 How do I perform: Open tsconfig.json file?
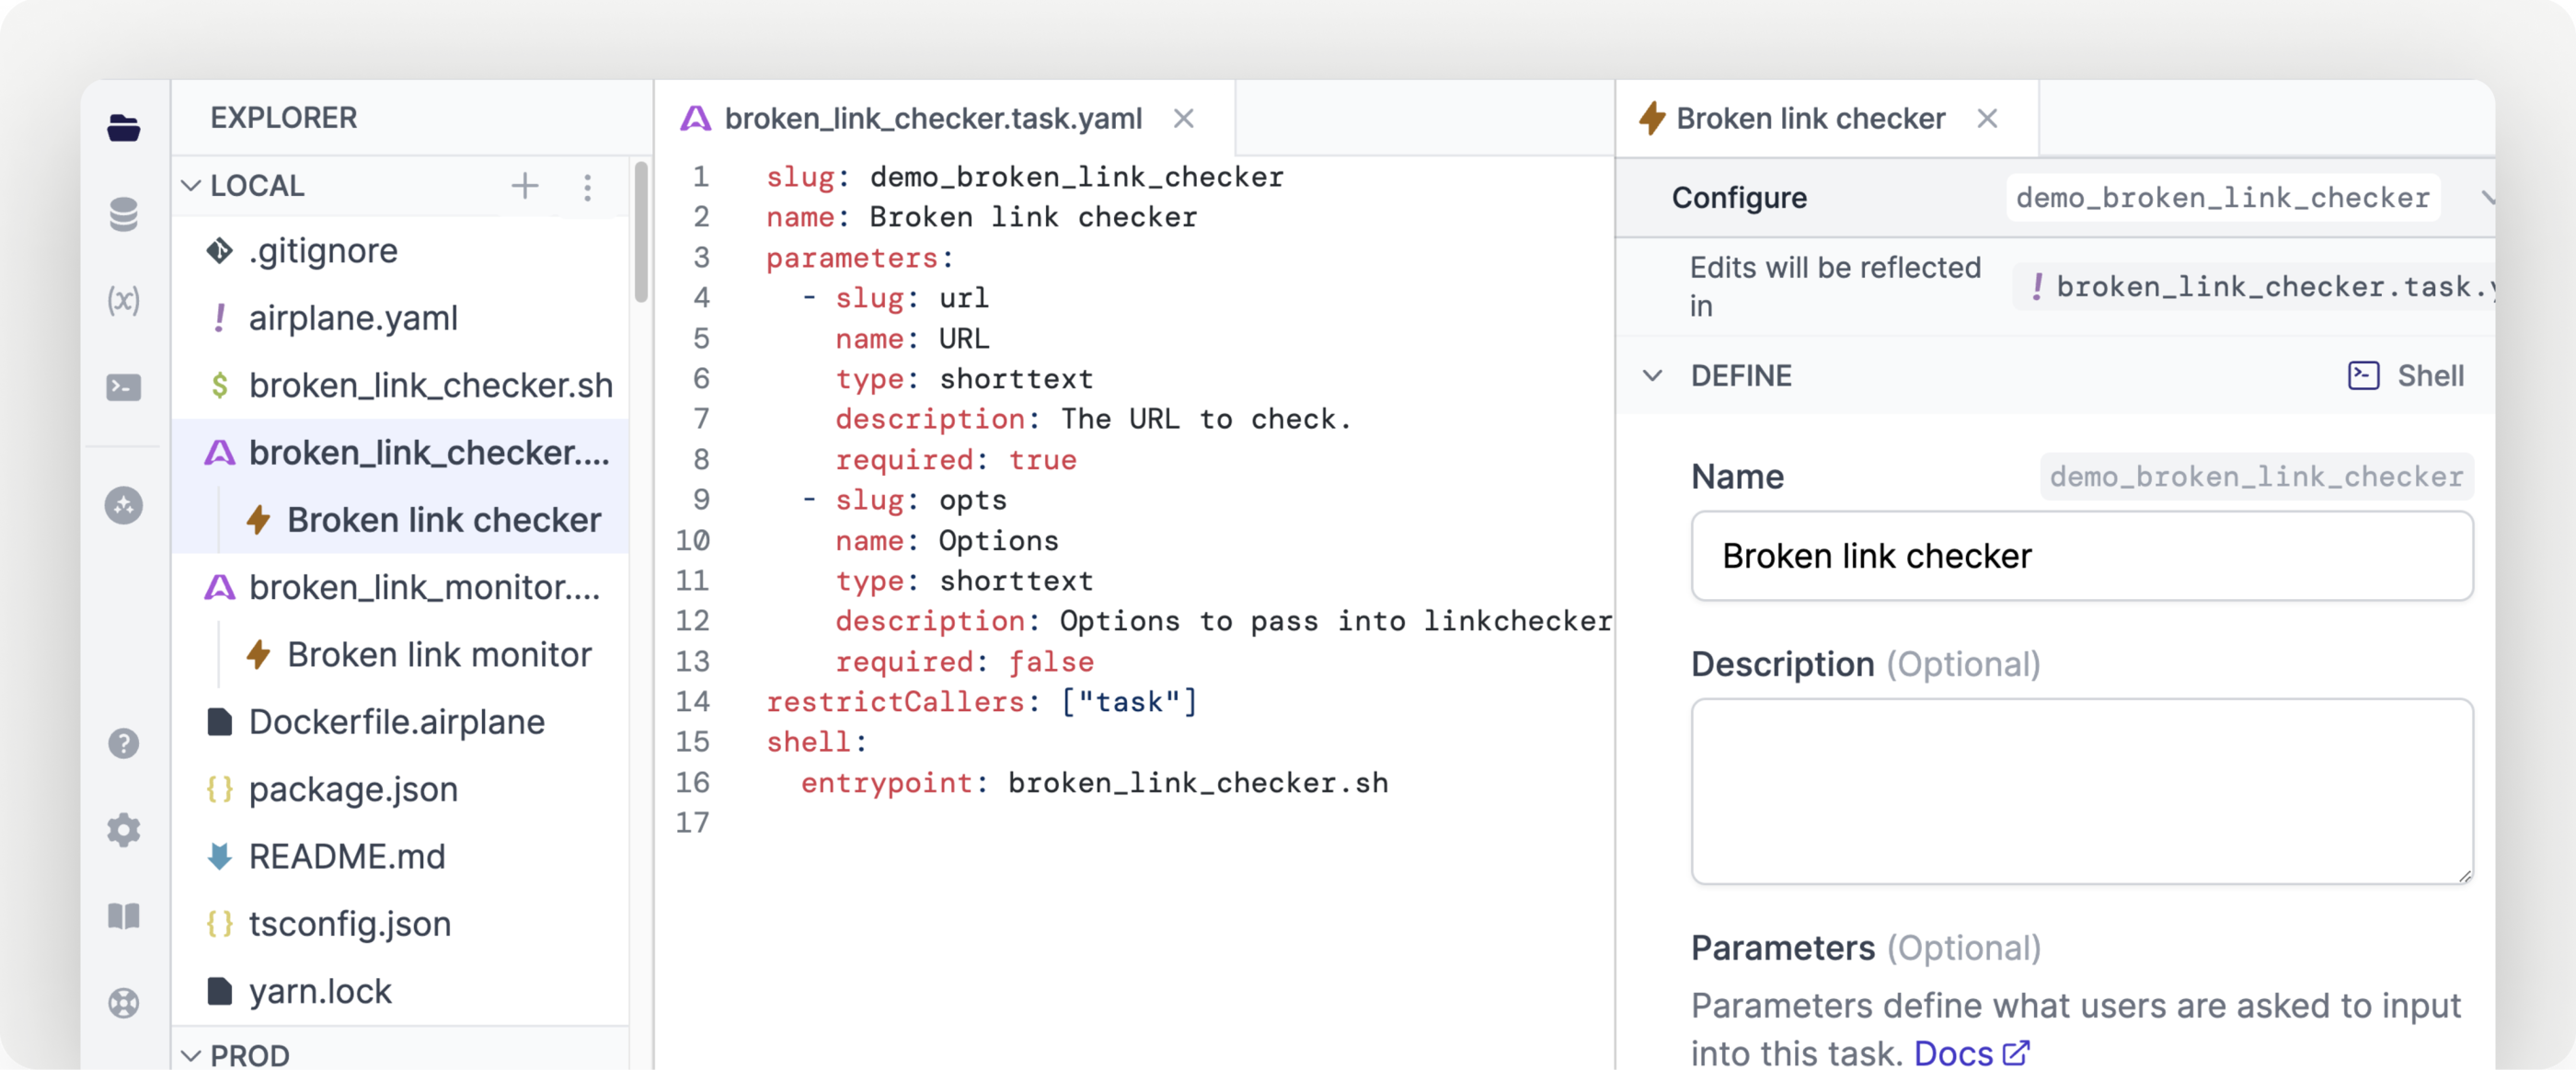(401, 924)
